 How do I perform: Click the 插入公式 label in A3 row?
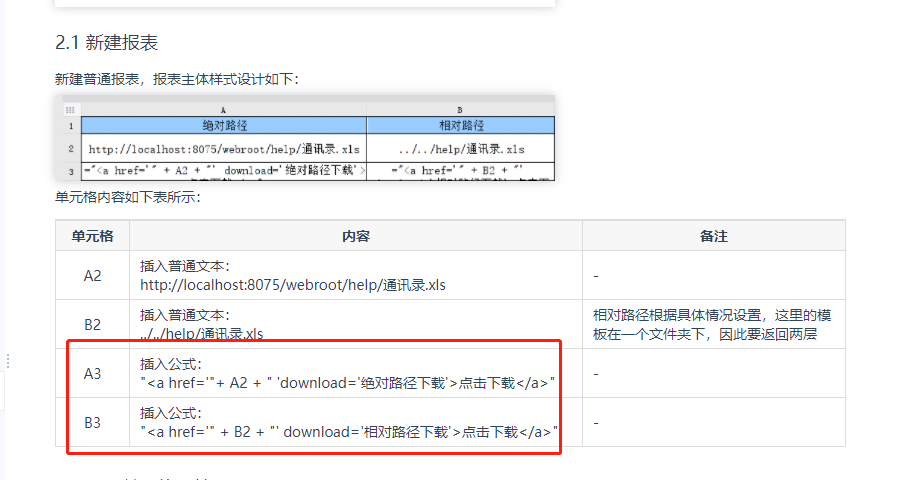point(171,364)
